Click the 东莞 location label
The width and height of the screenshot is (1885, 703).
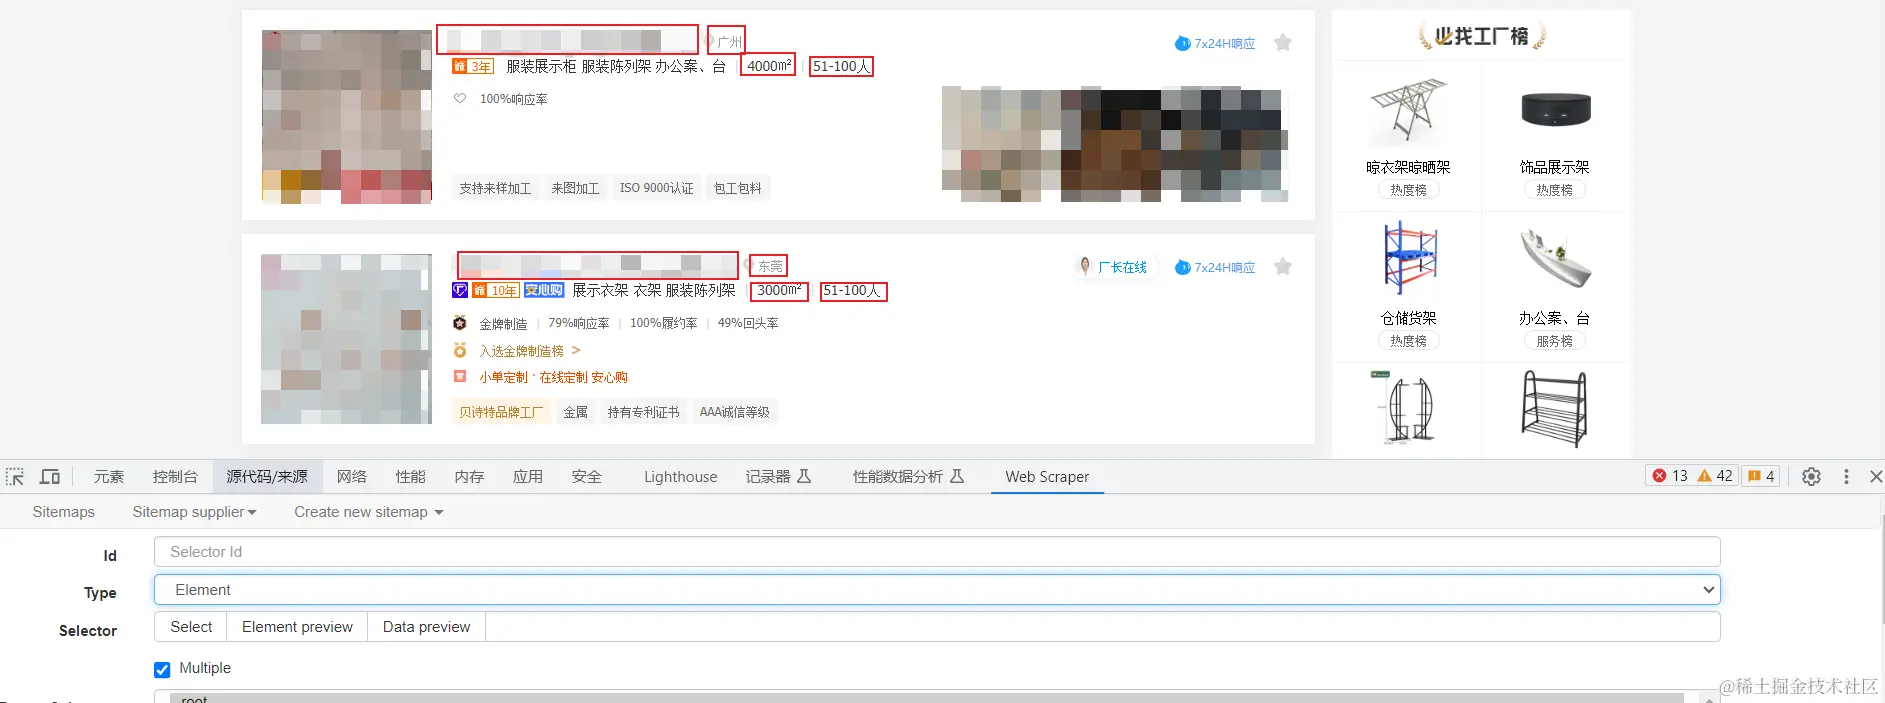(x=770, y=266)
